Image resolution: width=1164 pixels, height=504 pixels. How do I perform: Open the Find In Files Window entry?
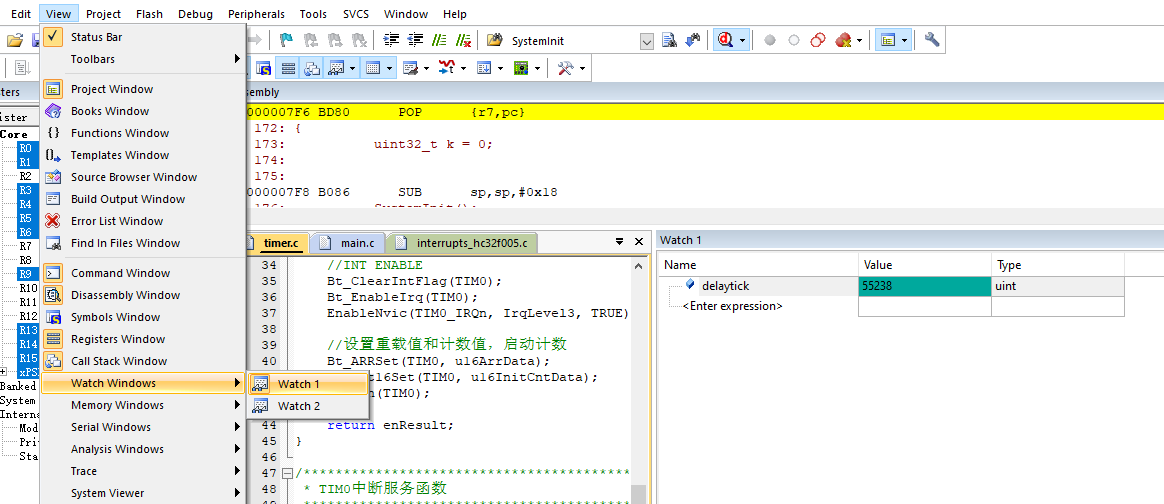tap(143, 243)
